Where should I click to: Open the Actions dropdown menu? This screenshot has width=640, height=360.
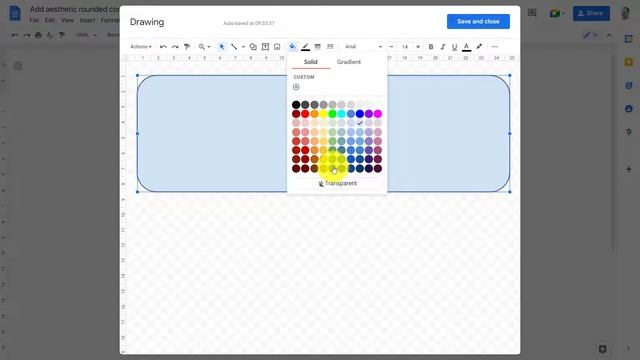click(141, 47)
